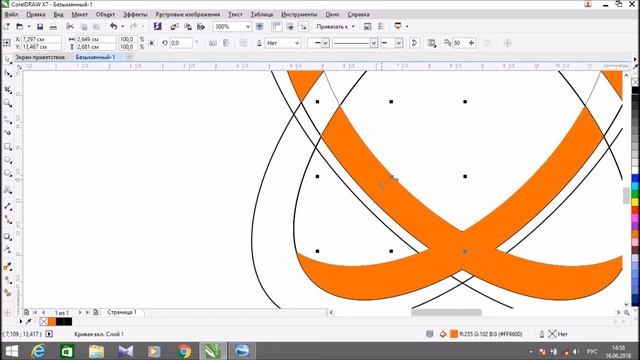Image resolution: width=640 pixels, height=360 pixels.
Task: Switch to Экран приветствия tab
Action: click(40, 57)
